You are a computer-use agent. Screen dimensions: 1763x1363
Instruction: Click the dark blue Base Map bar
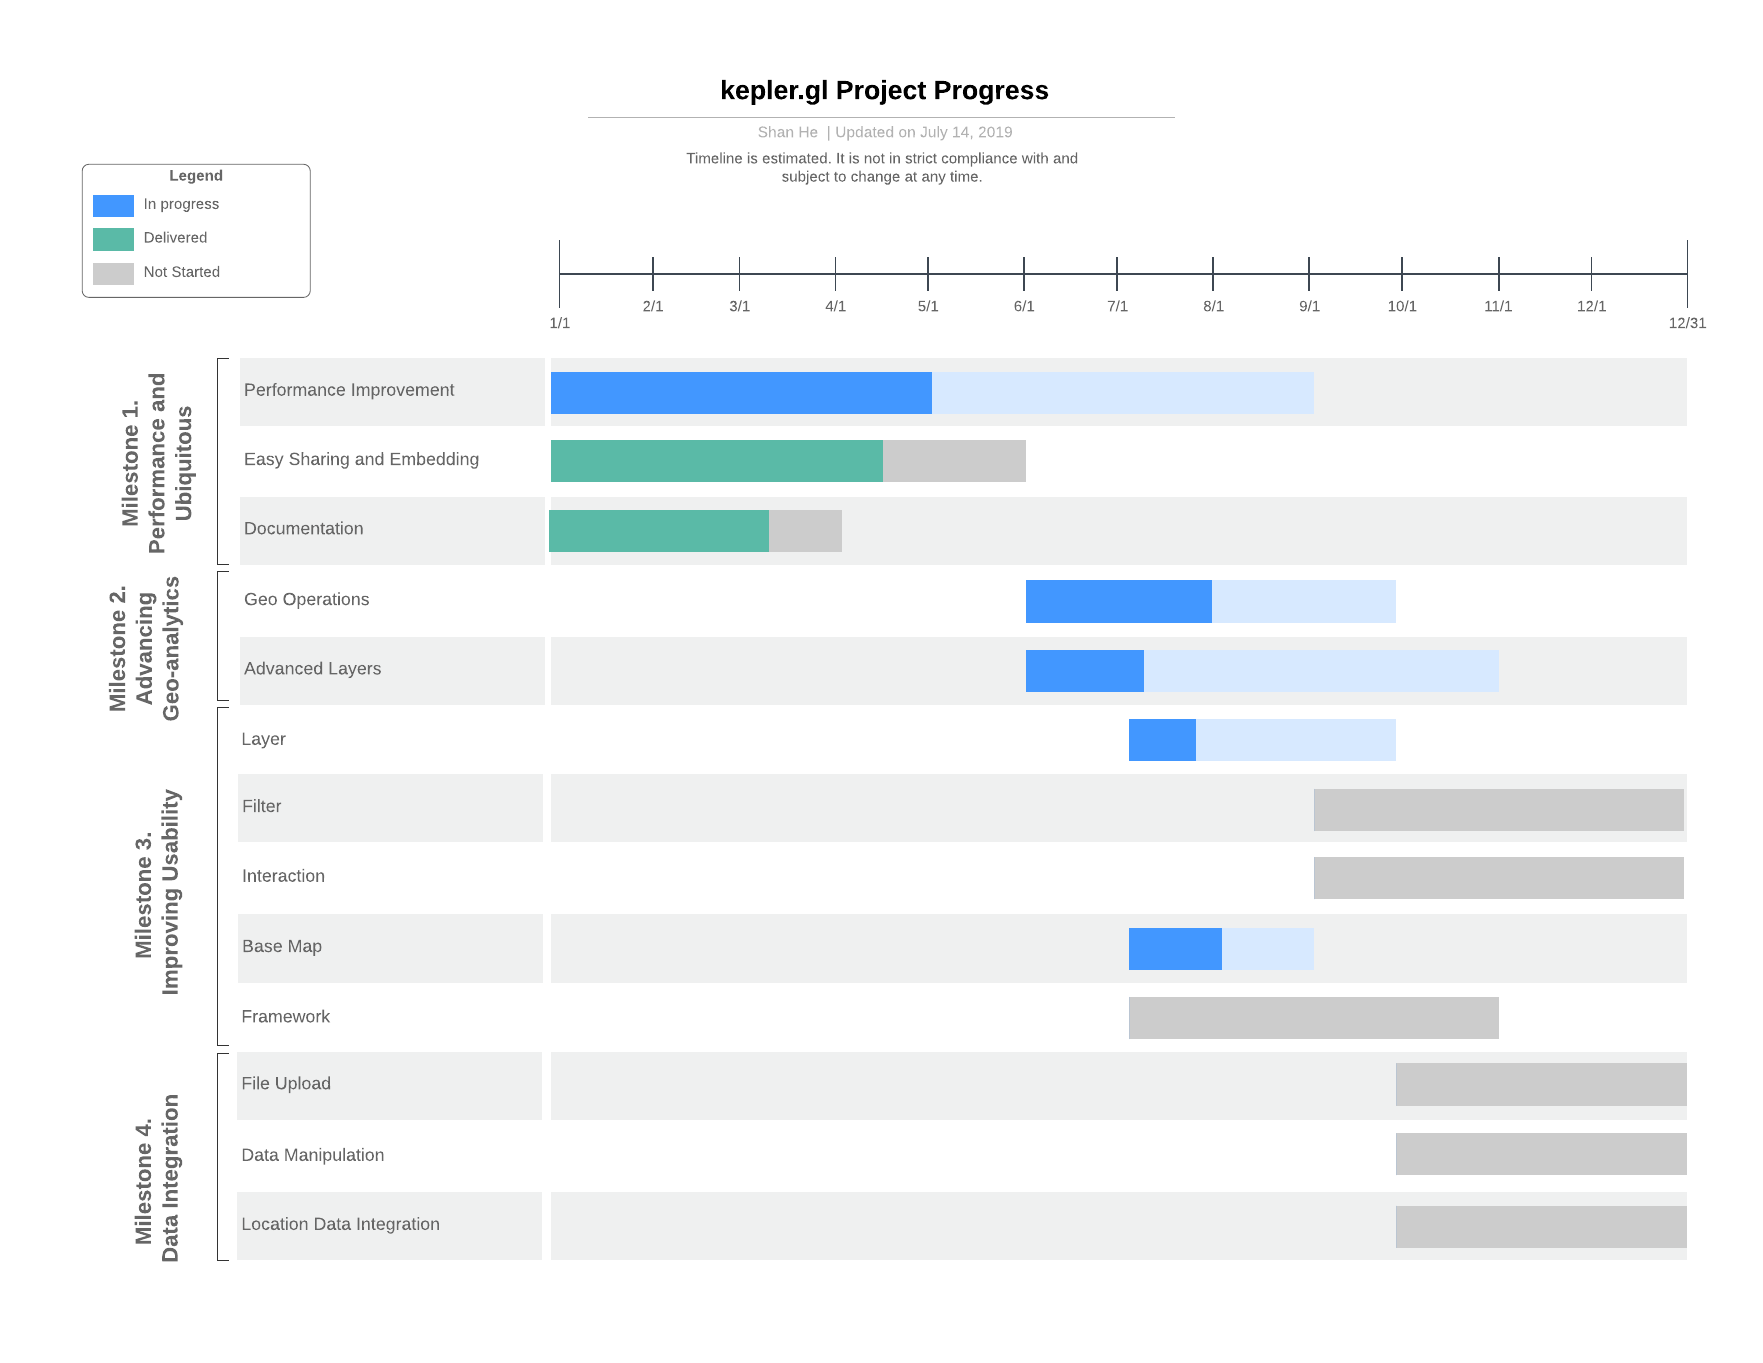click(1175, 949)
